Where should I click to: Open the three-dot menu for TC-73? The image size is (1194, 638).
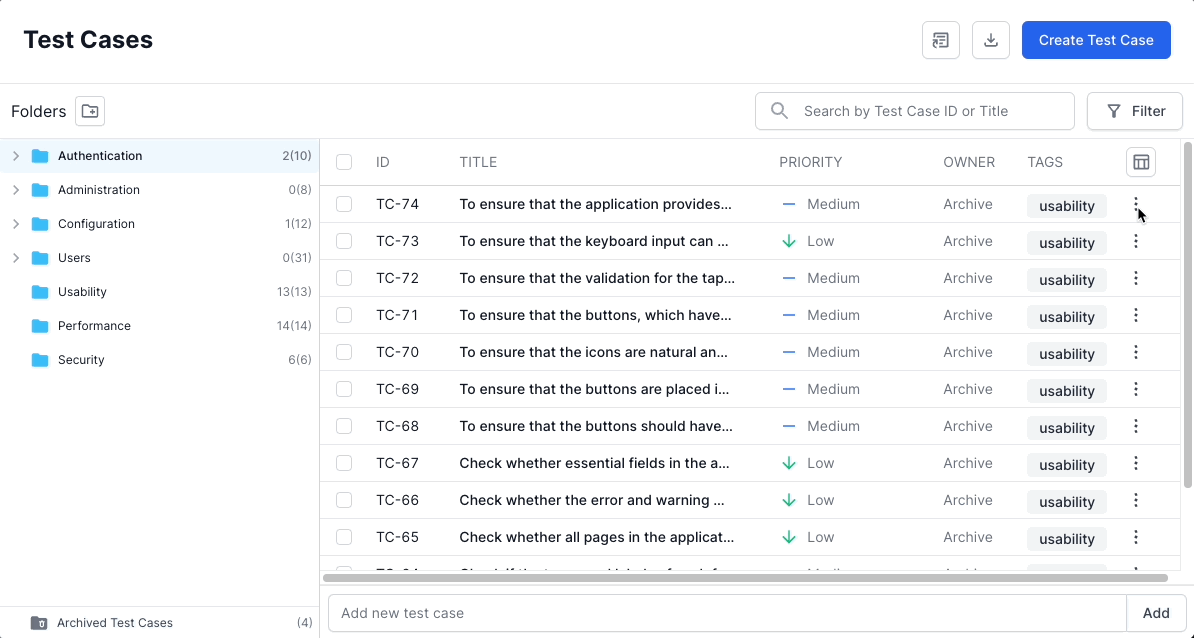coord(1135,241)
